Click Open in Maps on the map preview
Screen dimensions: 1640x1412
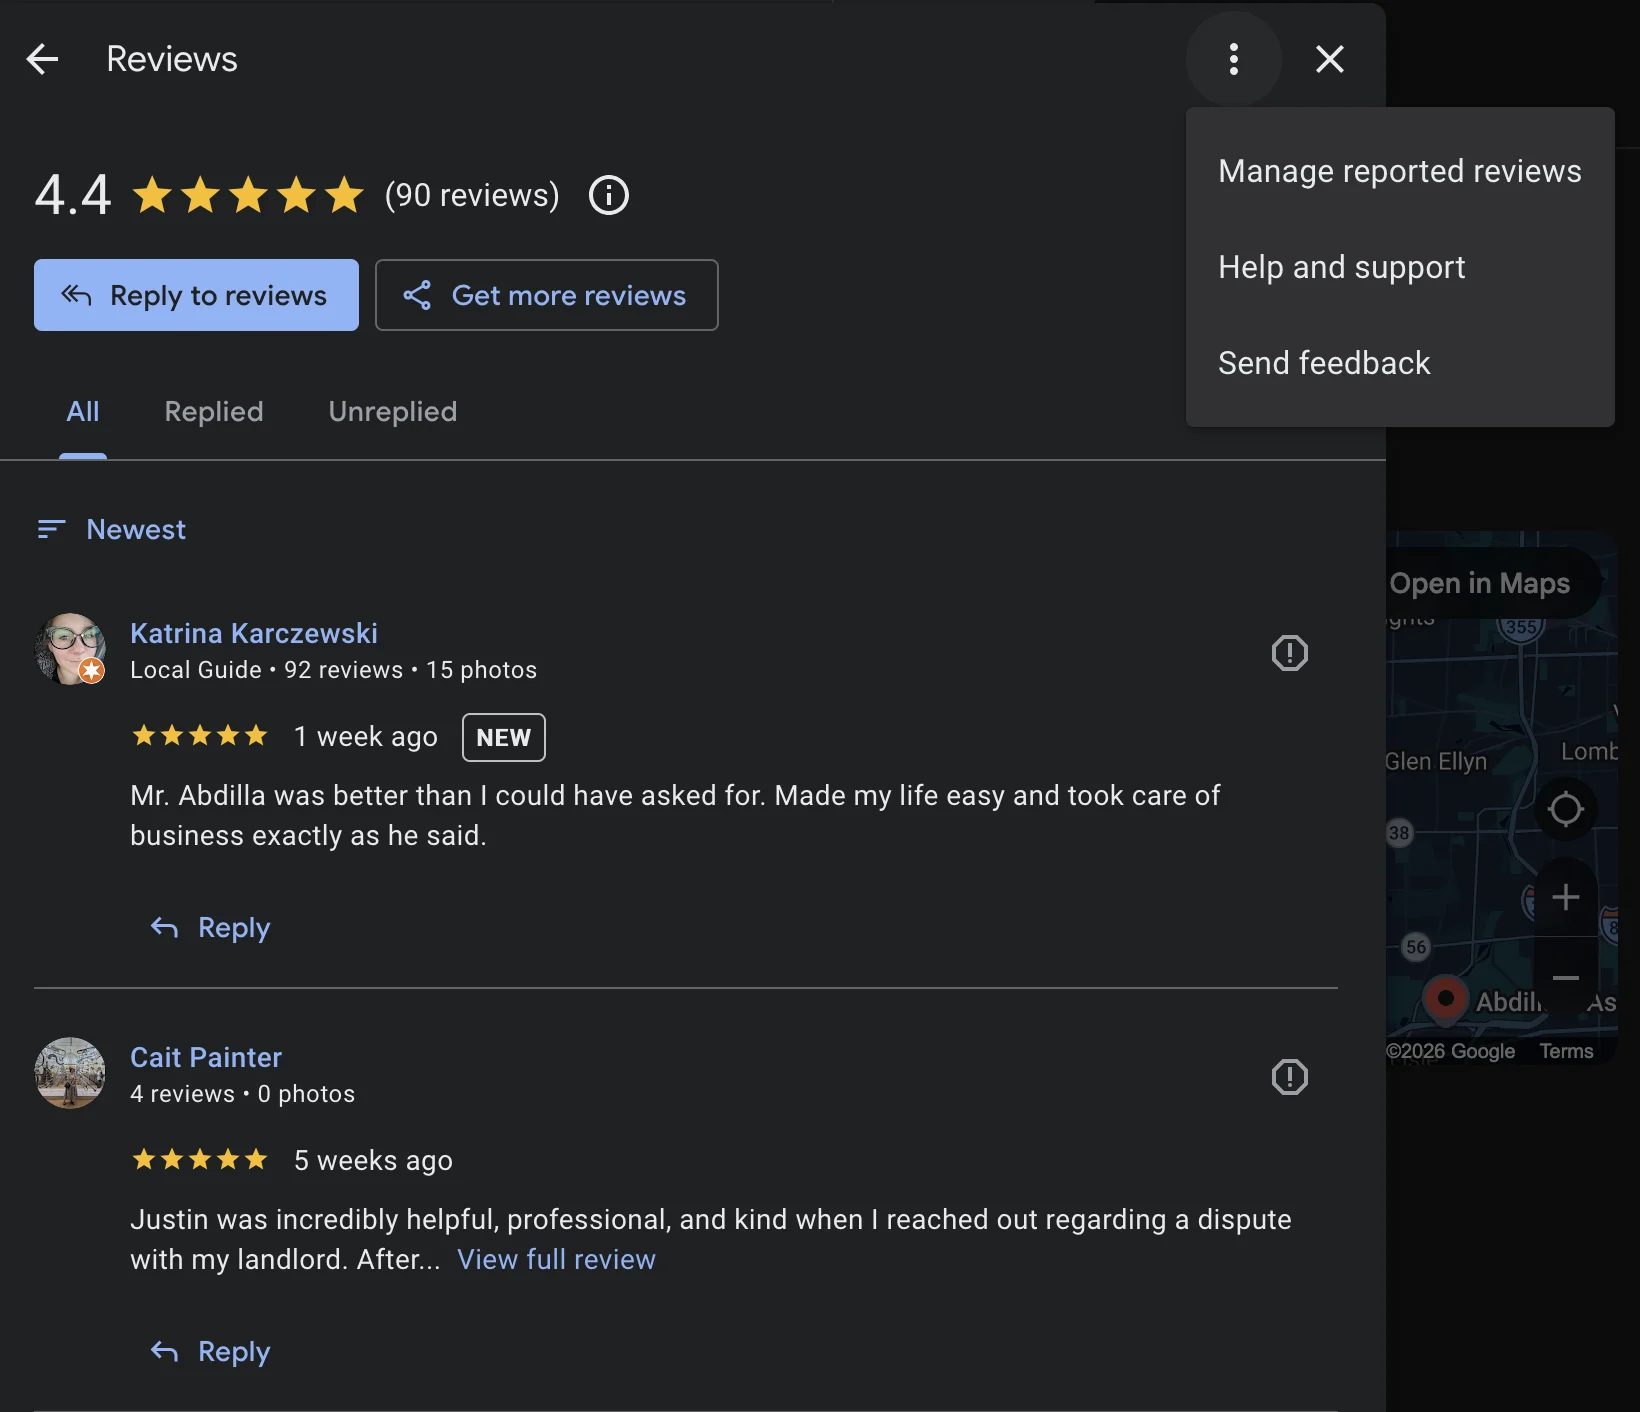coord(1481,583)
